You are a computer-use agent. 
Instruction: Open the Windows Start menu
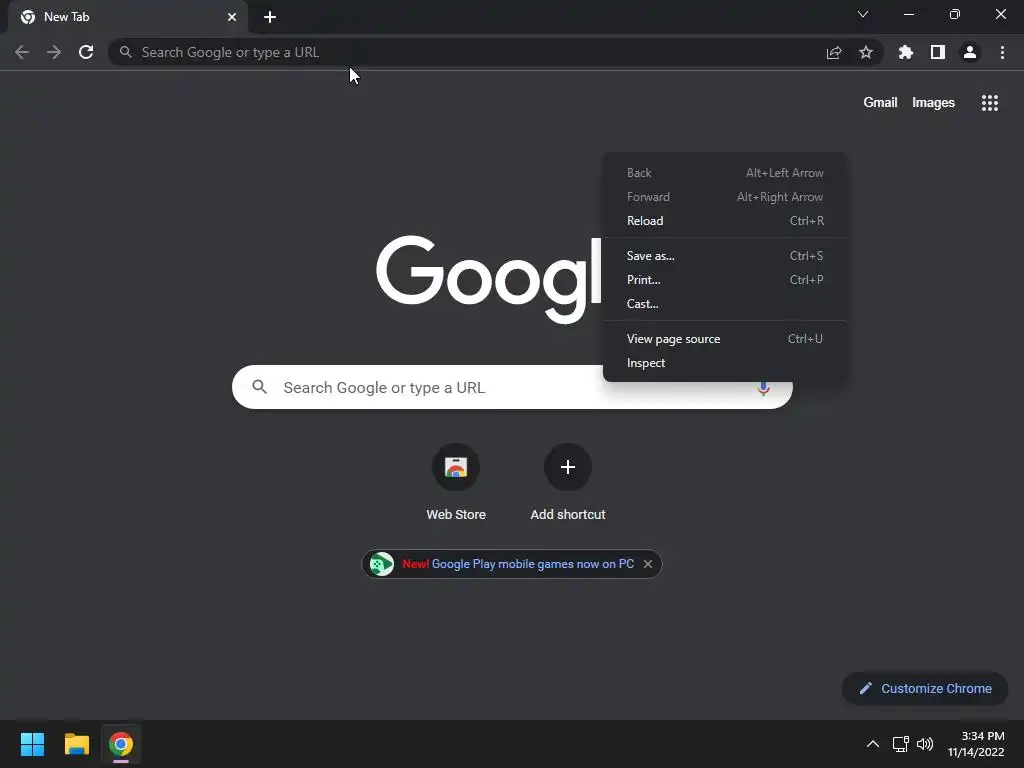click(32, 744)
